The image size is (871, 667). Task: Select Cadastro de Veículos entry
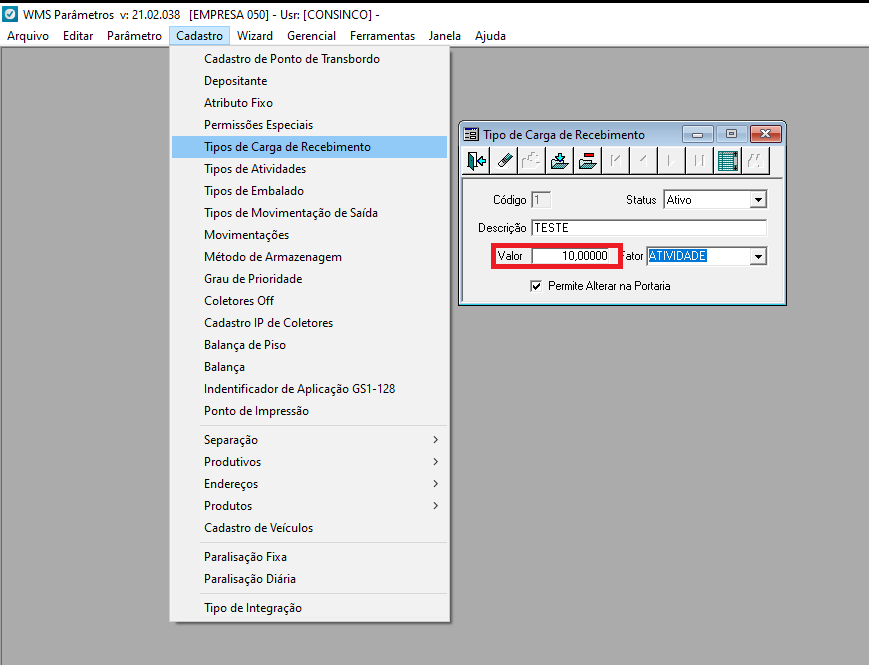click(x=309, y=528)
